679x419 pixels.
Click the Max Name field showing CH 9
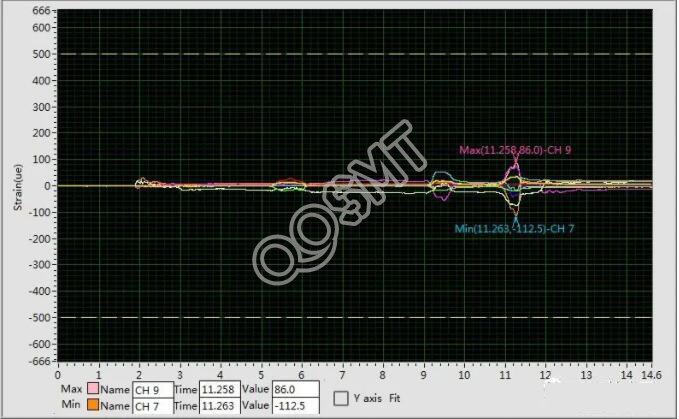click(152, 390)
